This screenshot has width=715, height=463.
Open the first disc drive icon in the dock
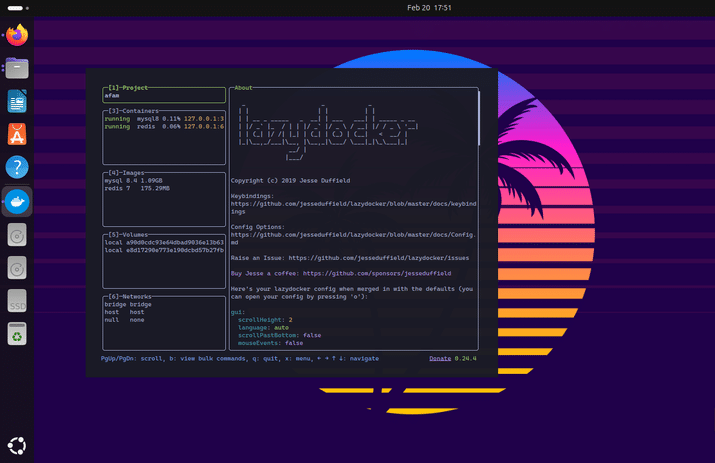(x=17, y=235)
